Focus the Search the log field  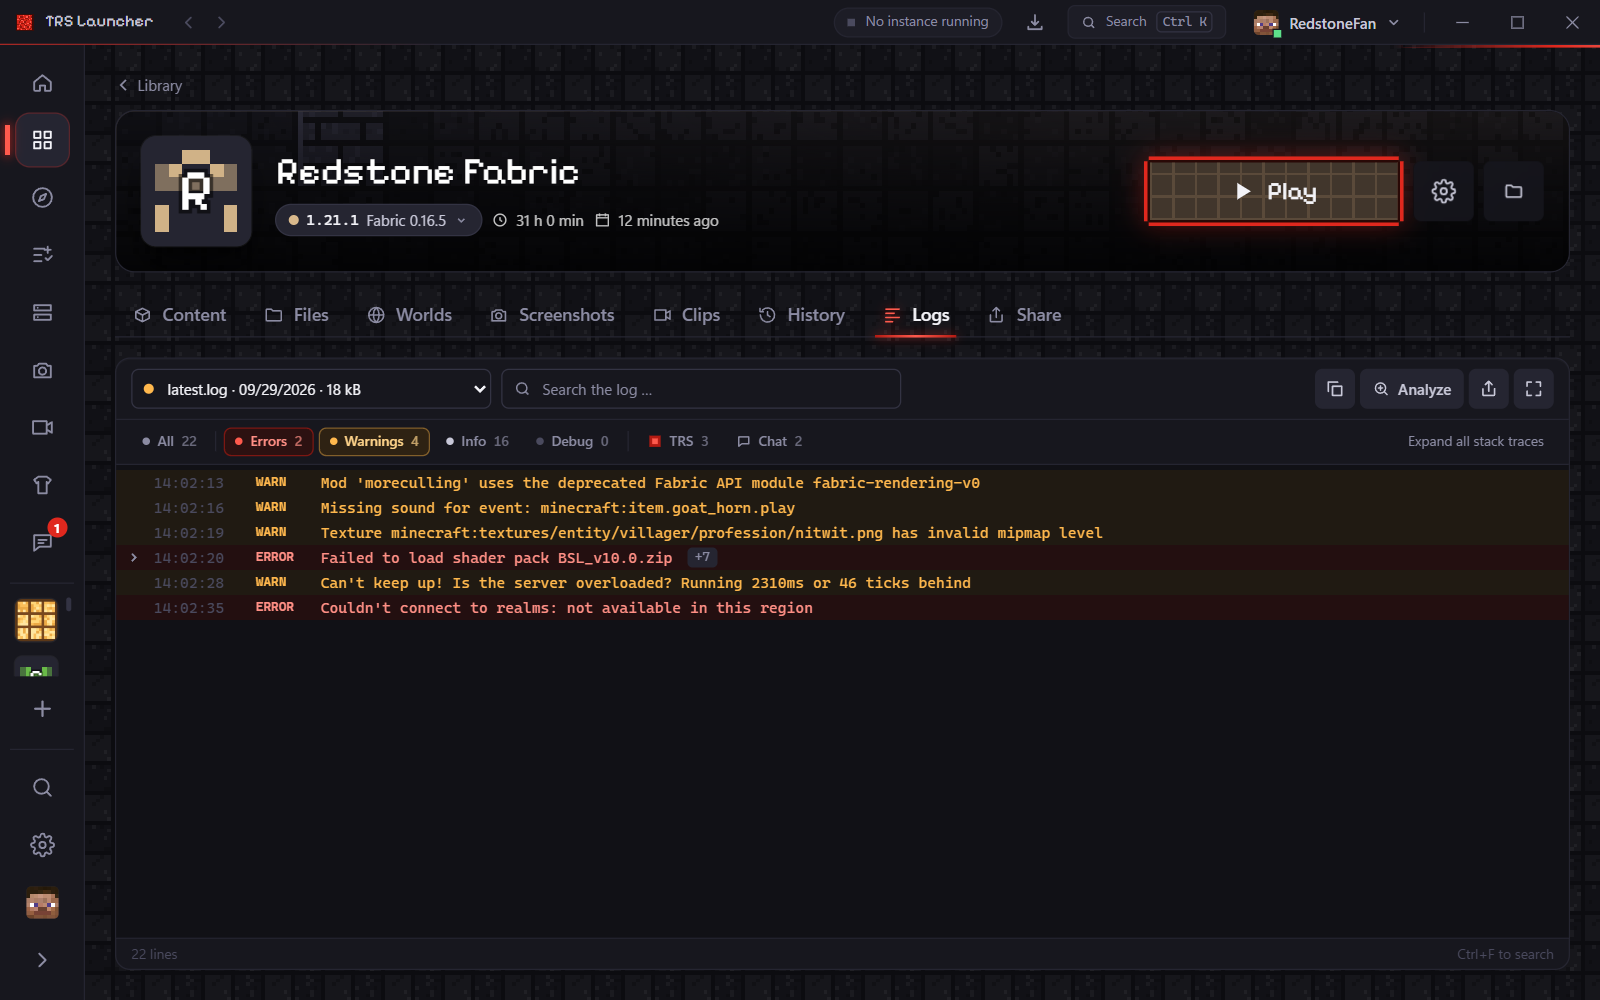(x=701, y=389)
